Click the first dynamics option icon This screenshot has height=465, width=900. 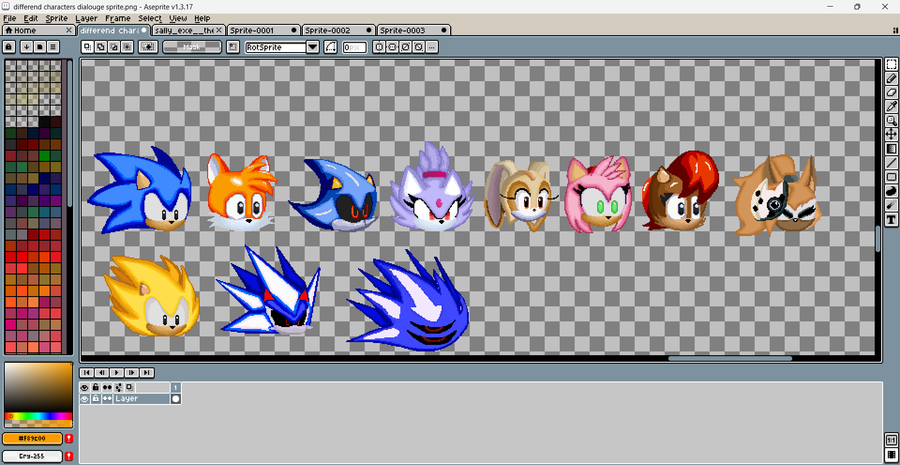(x=379, y=47)
